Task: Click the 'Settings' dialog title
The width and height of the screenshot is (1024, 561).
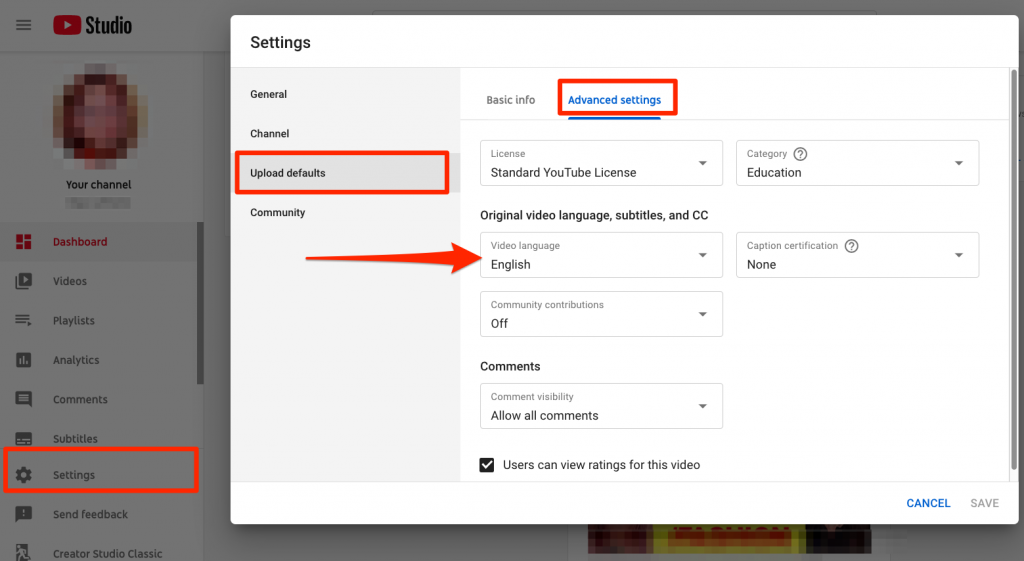Action: 281,42
